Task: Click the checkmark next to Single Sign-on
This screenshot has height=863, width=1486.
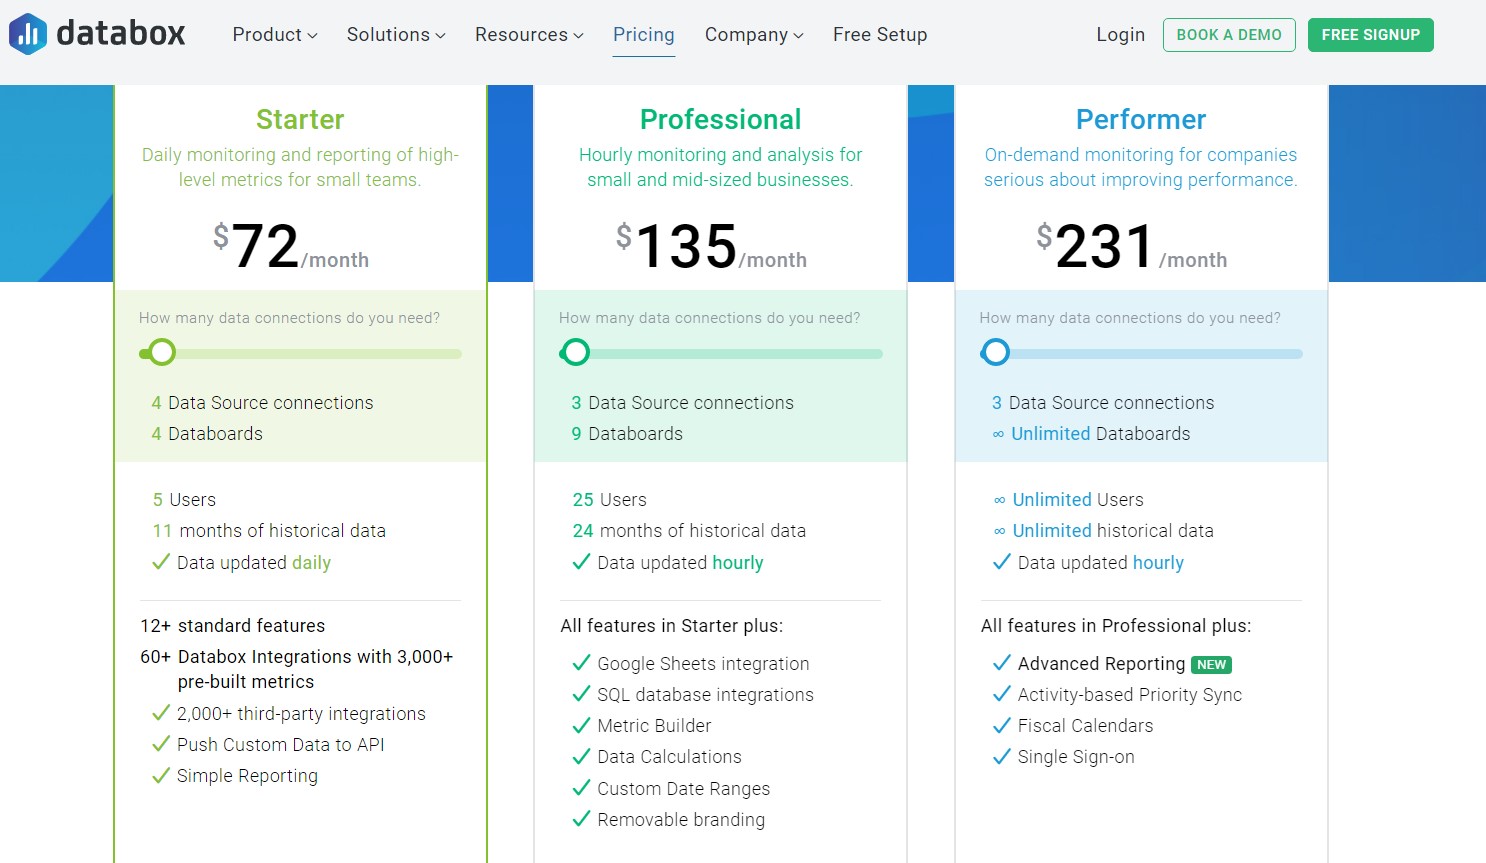Action: 1001,756
